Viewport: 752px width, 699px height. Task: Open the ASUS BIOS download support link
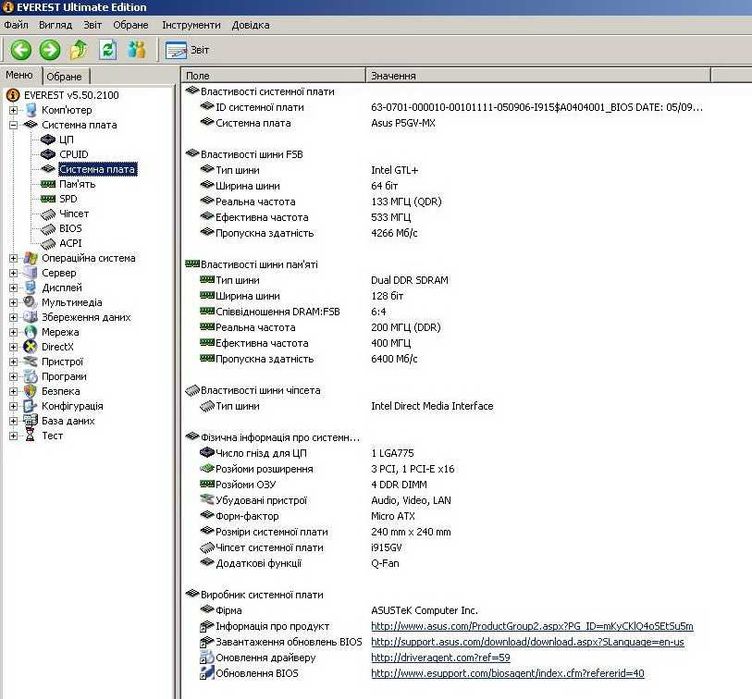click(x=528, y=642)
